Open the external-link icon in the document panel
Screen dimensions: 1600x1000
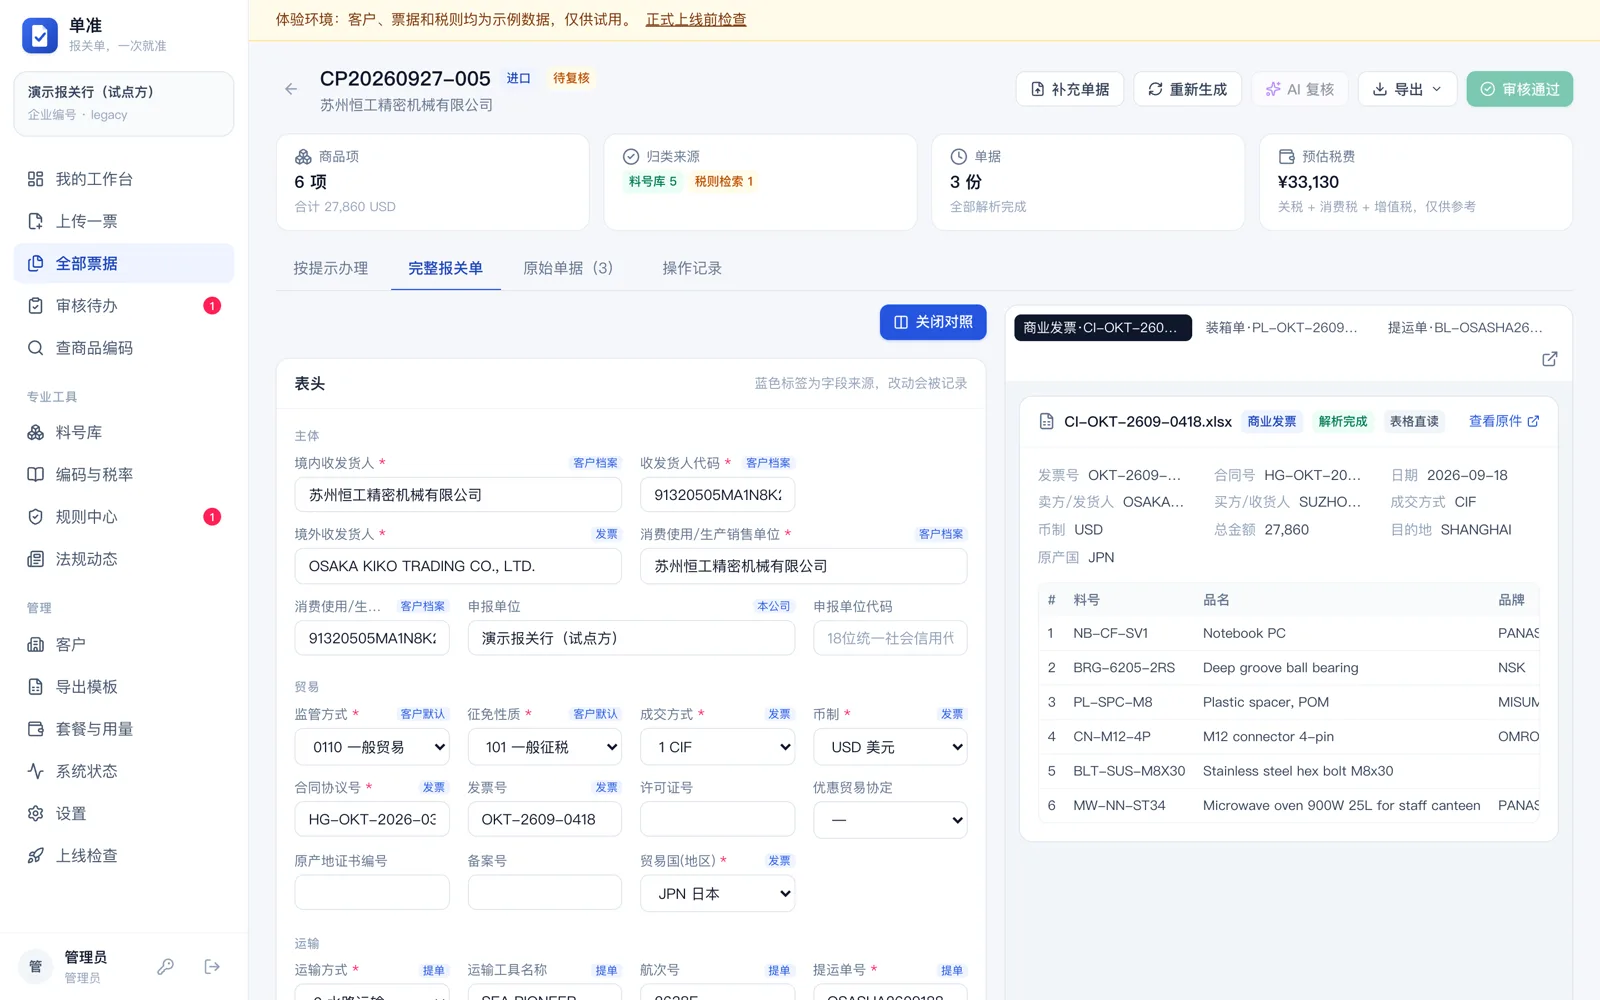(x=1549, y=359)
